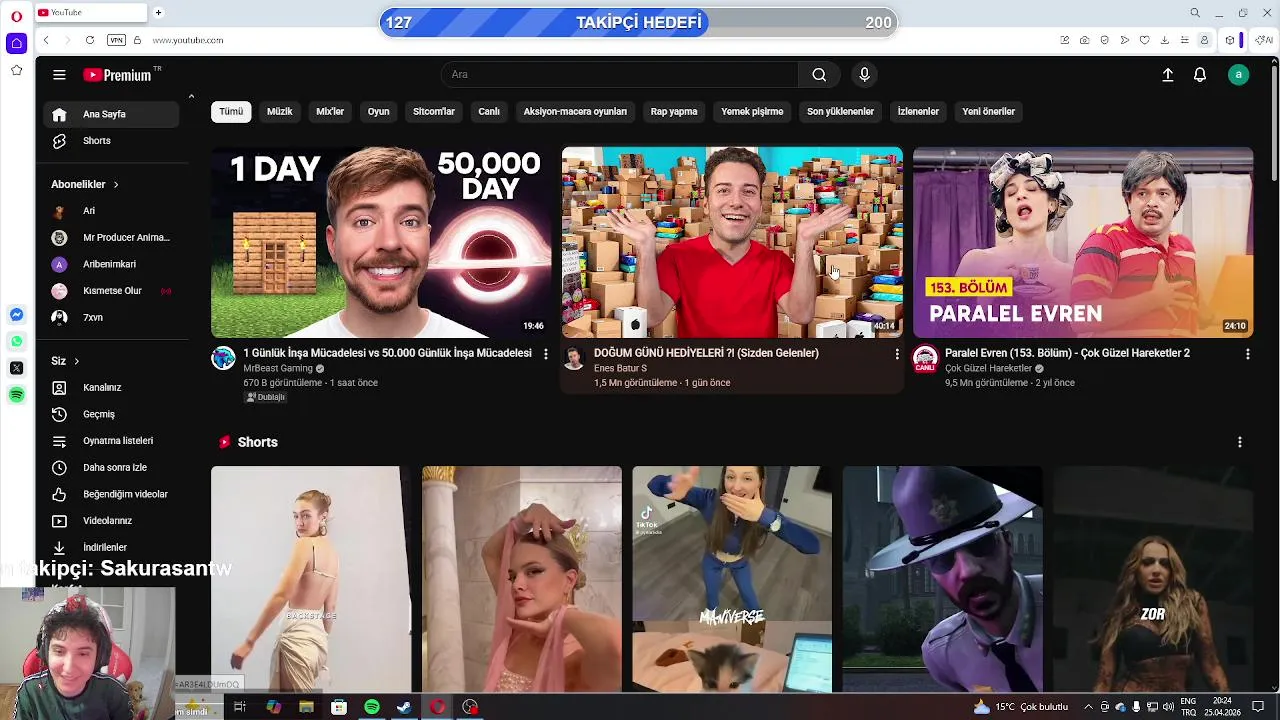Open the Opera AI button
Image resolution: width=1280 pixels, height=720 pixels.
[x=1264, y=40]
